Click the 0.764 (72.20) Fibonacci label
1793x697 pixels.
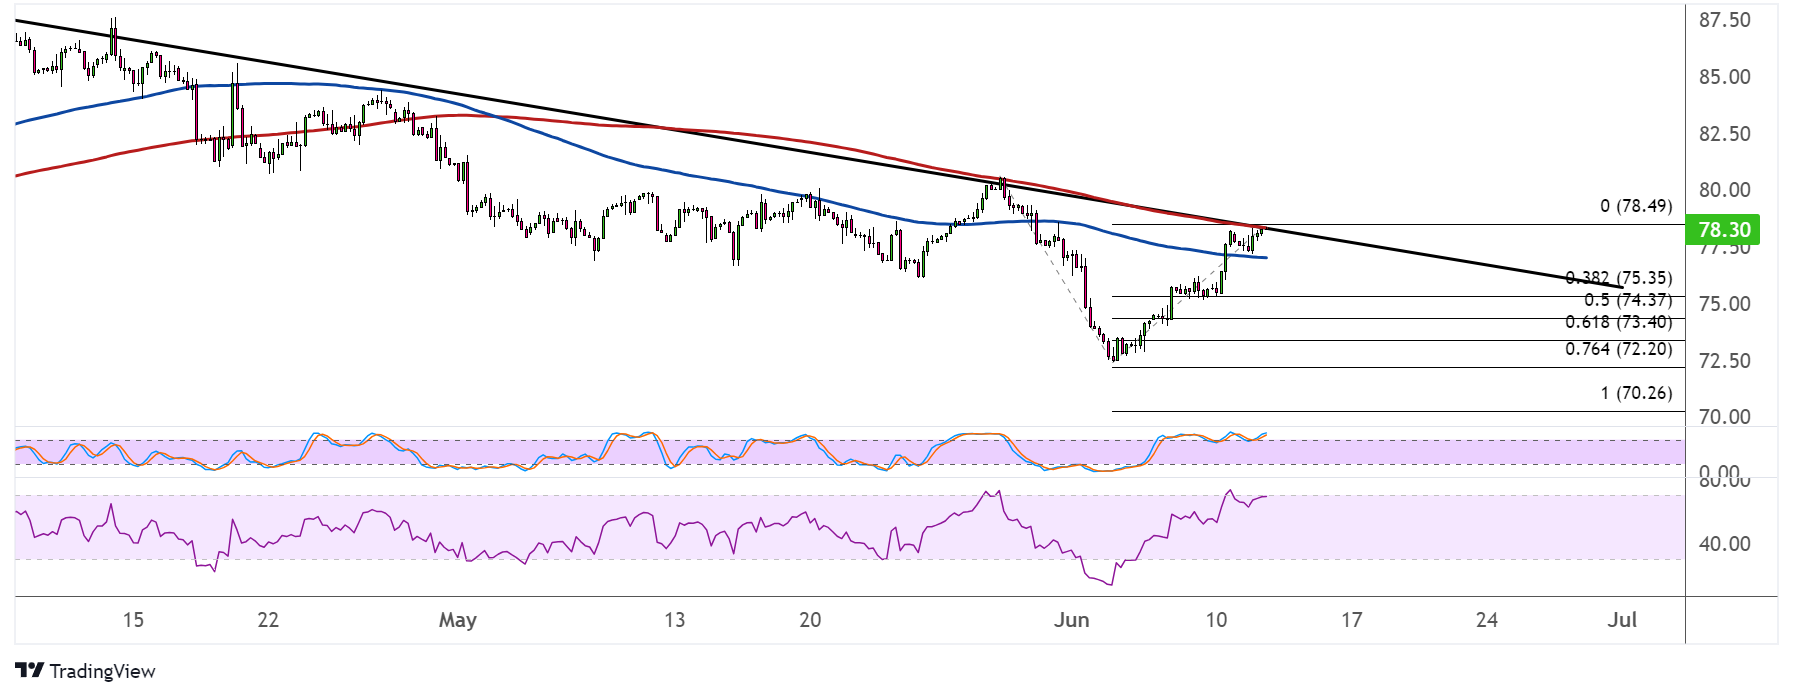1618,349
